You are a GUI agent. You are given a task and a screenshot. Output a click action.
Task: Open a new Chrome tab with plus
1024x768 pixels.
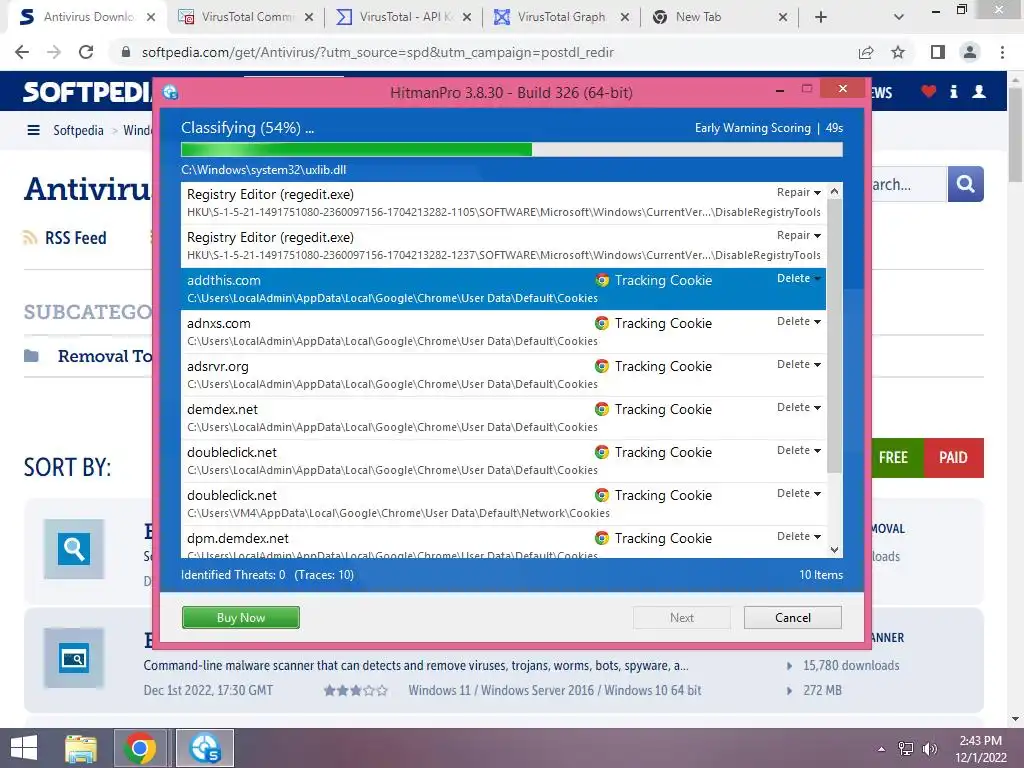[821, 17]
